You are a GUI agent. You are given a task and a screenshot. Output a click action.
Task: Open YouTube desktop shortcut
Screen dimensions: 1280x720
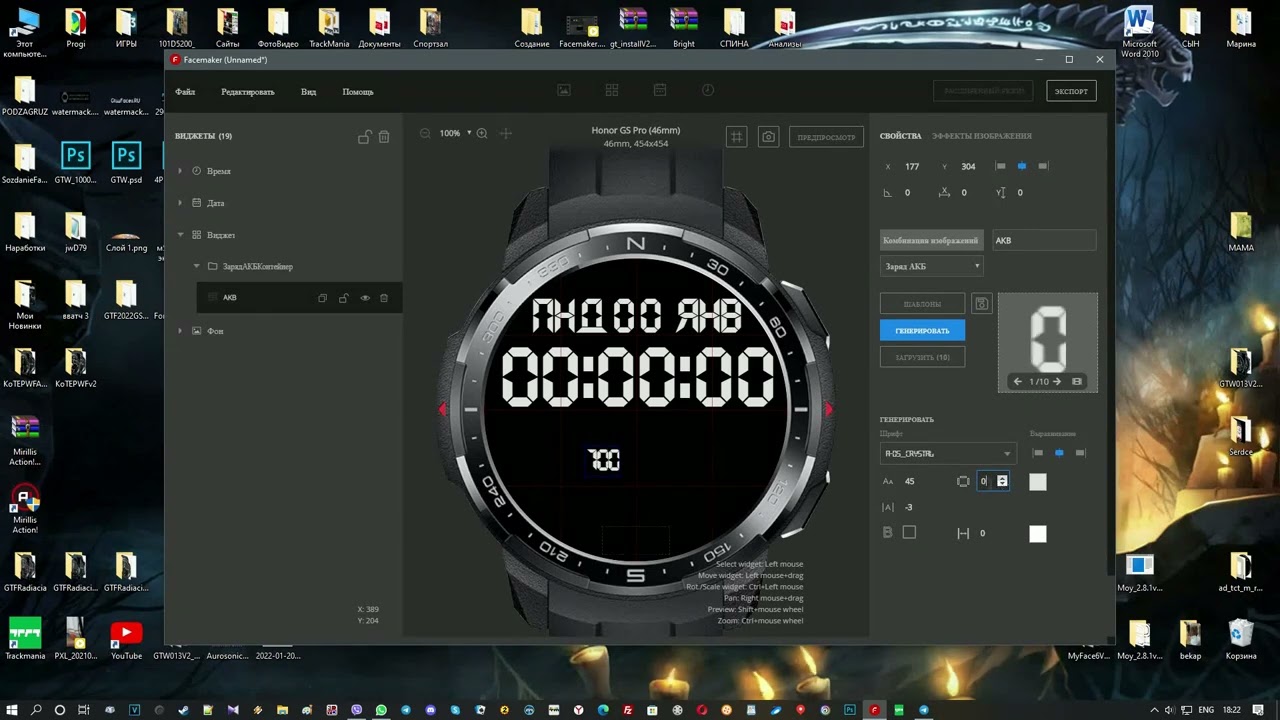tap(126, 640)
